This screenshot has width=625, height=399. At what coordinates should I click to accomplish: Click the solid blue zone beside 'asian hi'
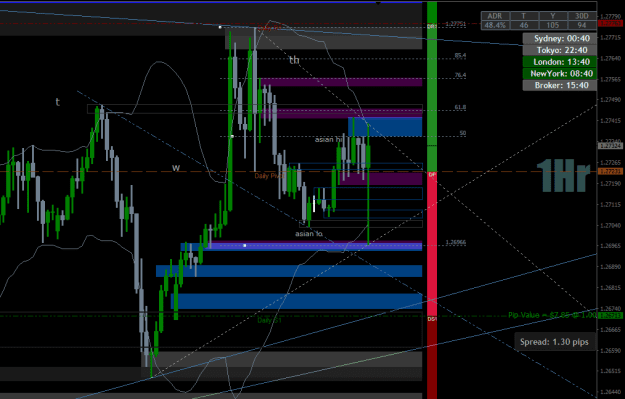tap(385, 127)
